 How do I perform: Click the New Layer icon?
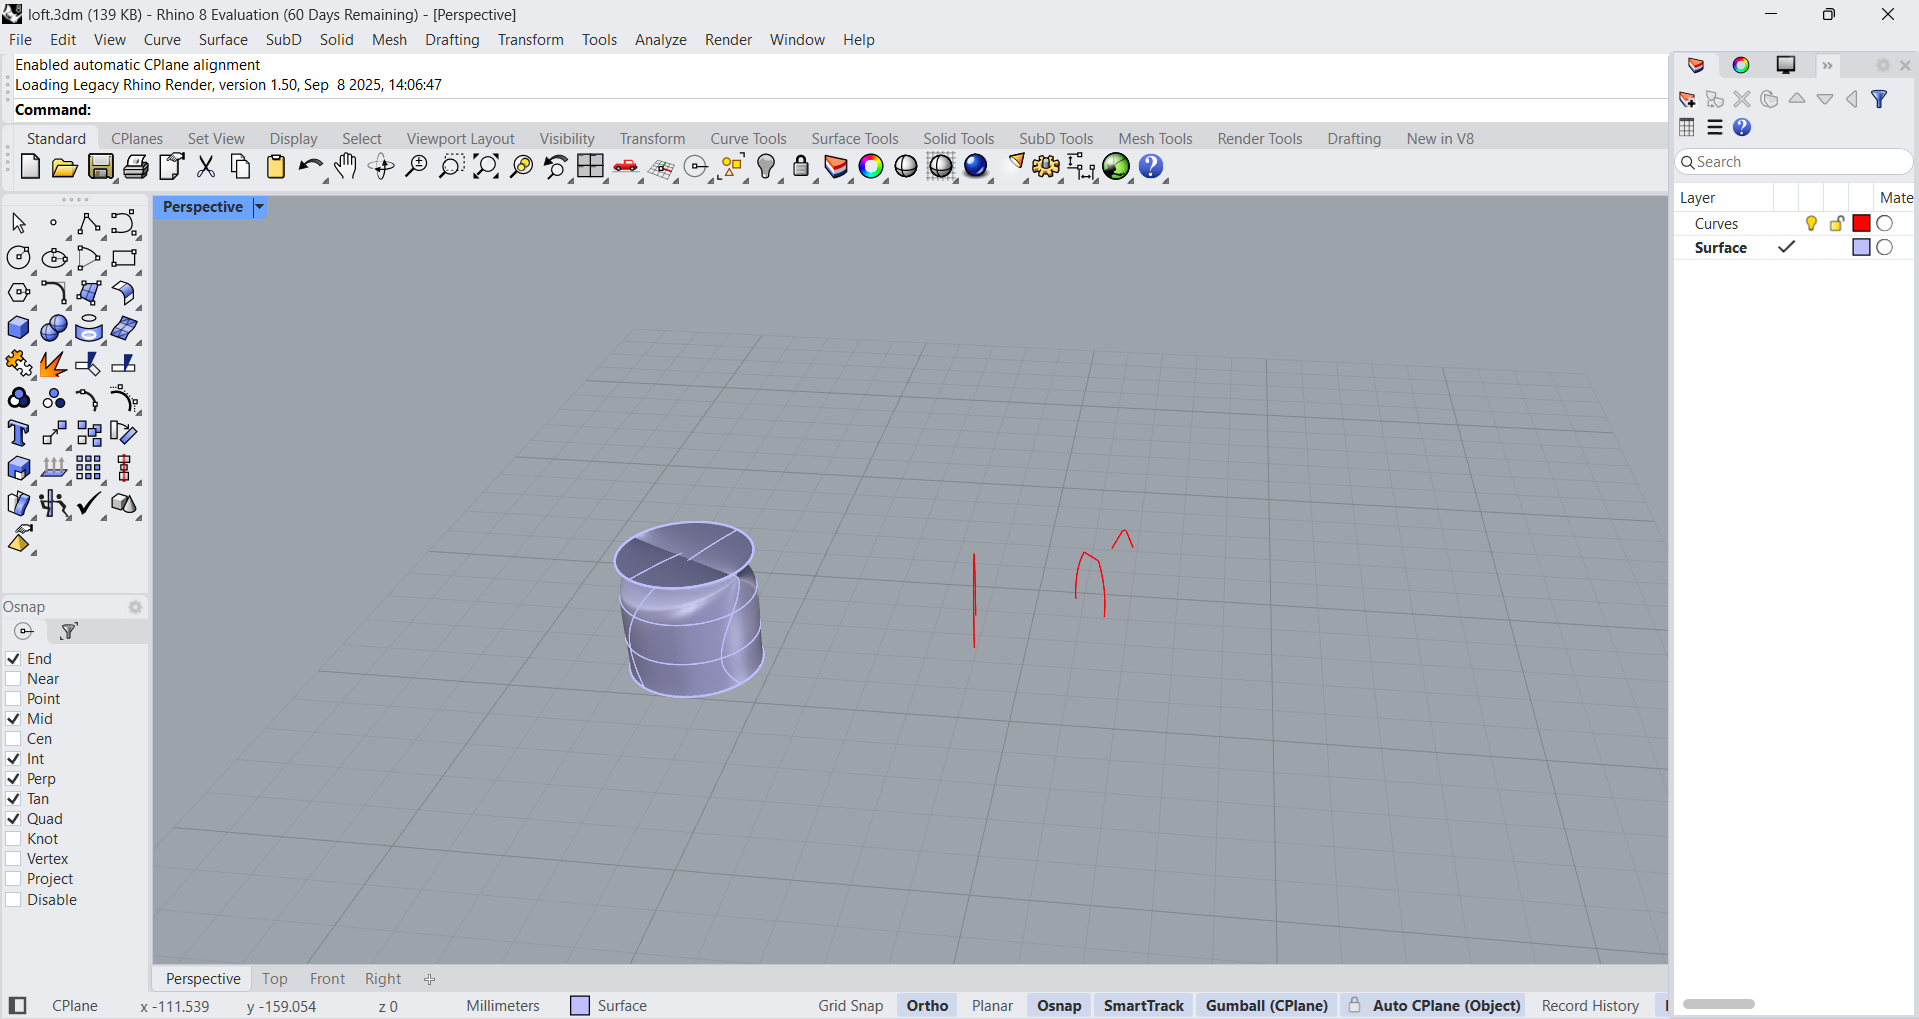pyautogui.click(x=1688, y=99)
